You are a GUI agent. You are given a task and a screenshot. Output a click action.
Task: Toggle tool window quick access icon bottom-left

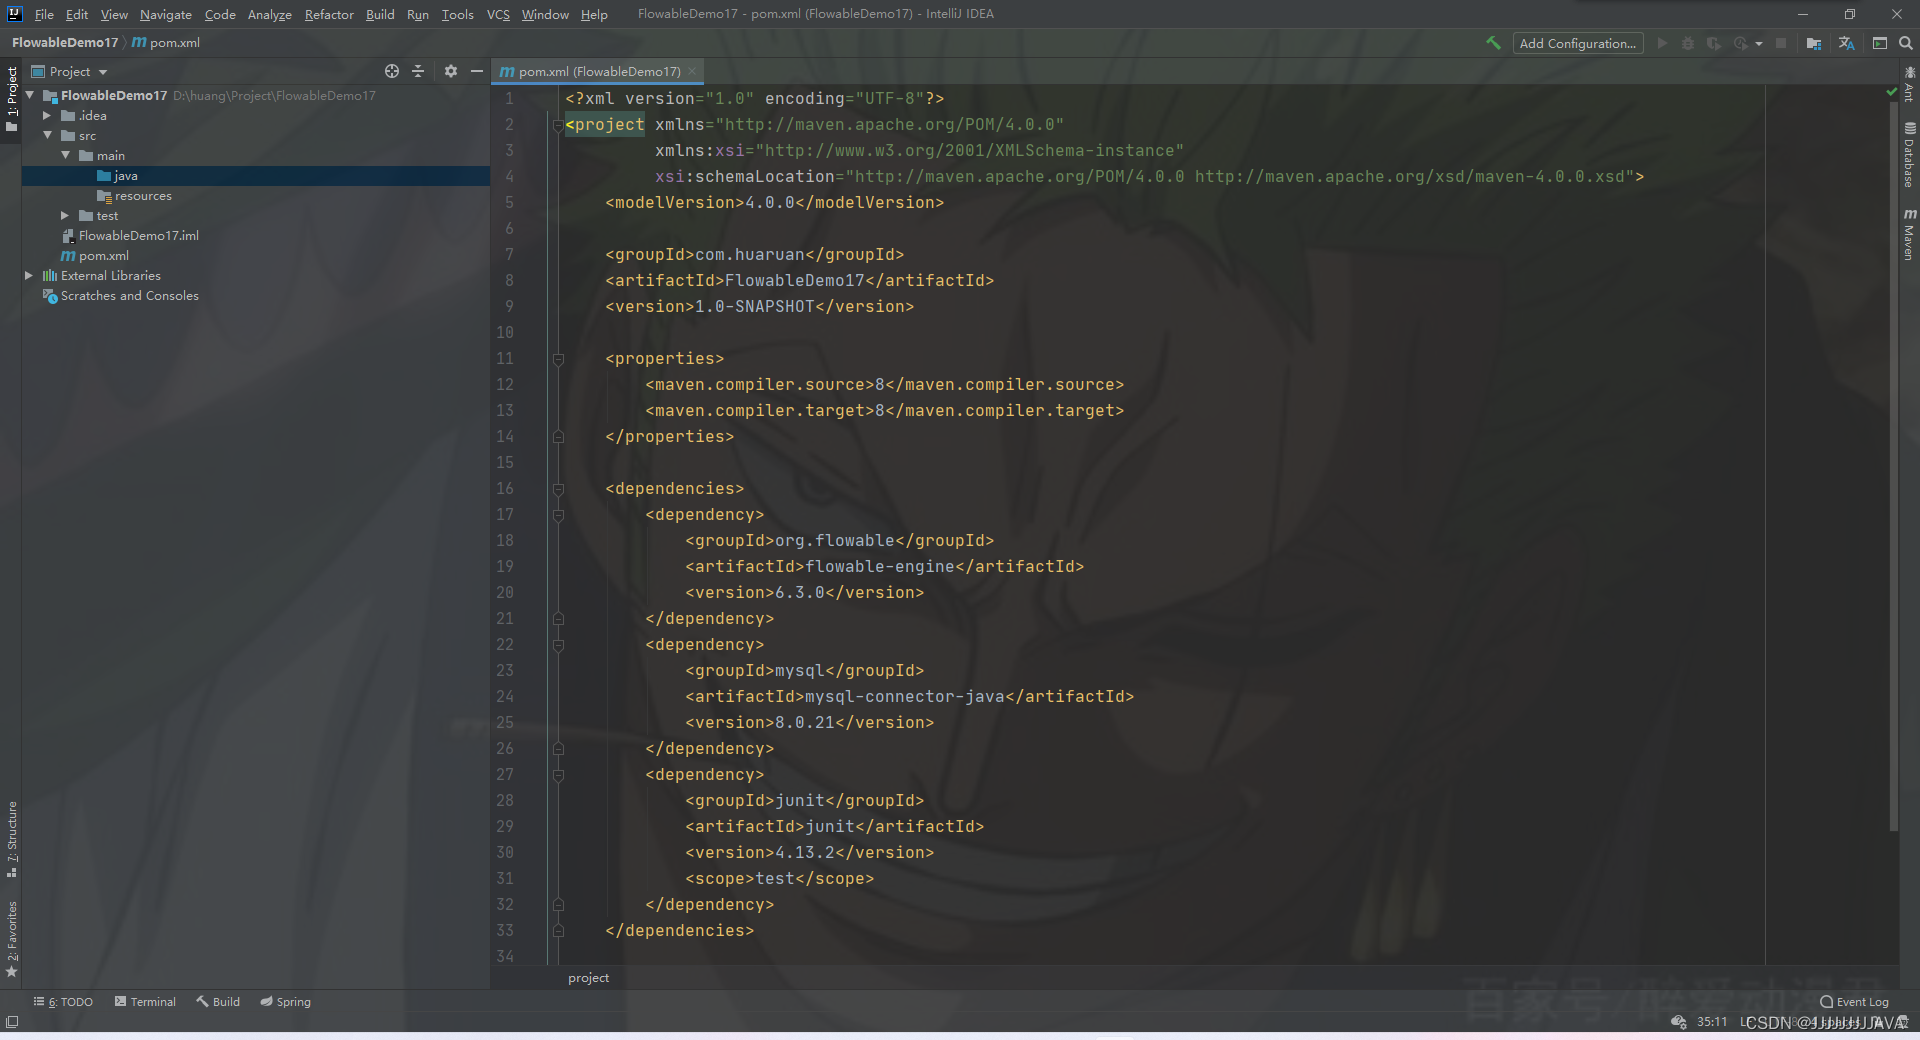12,1022
